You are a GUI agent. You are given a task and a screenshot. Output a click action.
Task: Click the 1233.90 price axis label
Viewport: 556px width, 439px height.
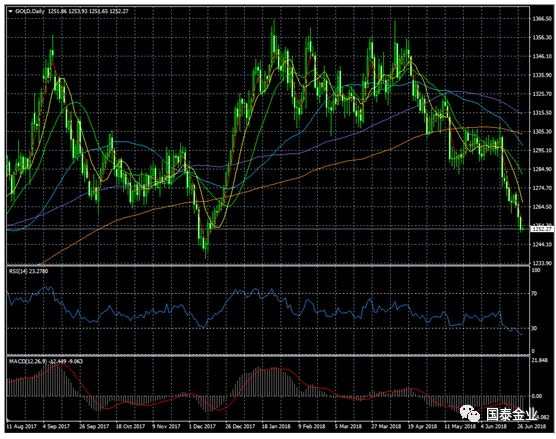tap(541, 263)
